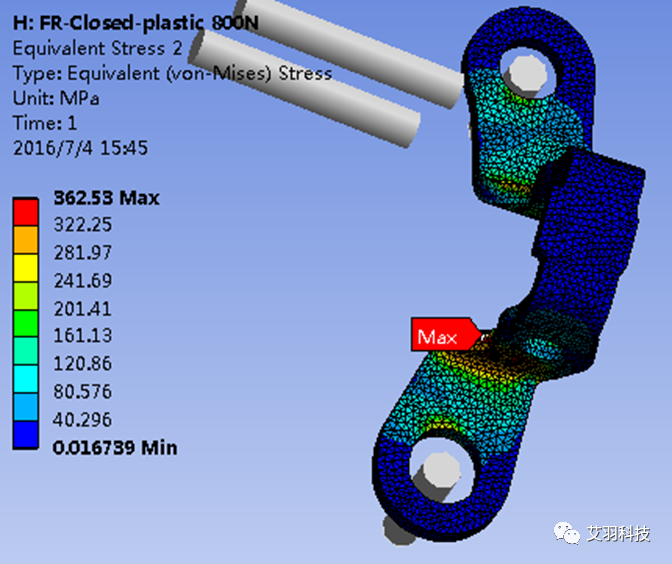Click the legend value 322.25
Screen dimensions: 672x564
pos(83,225)
